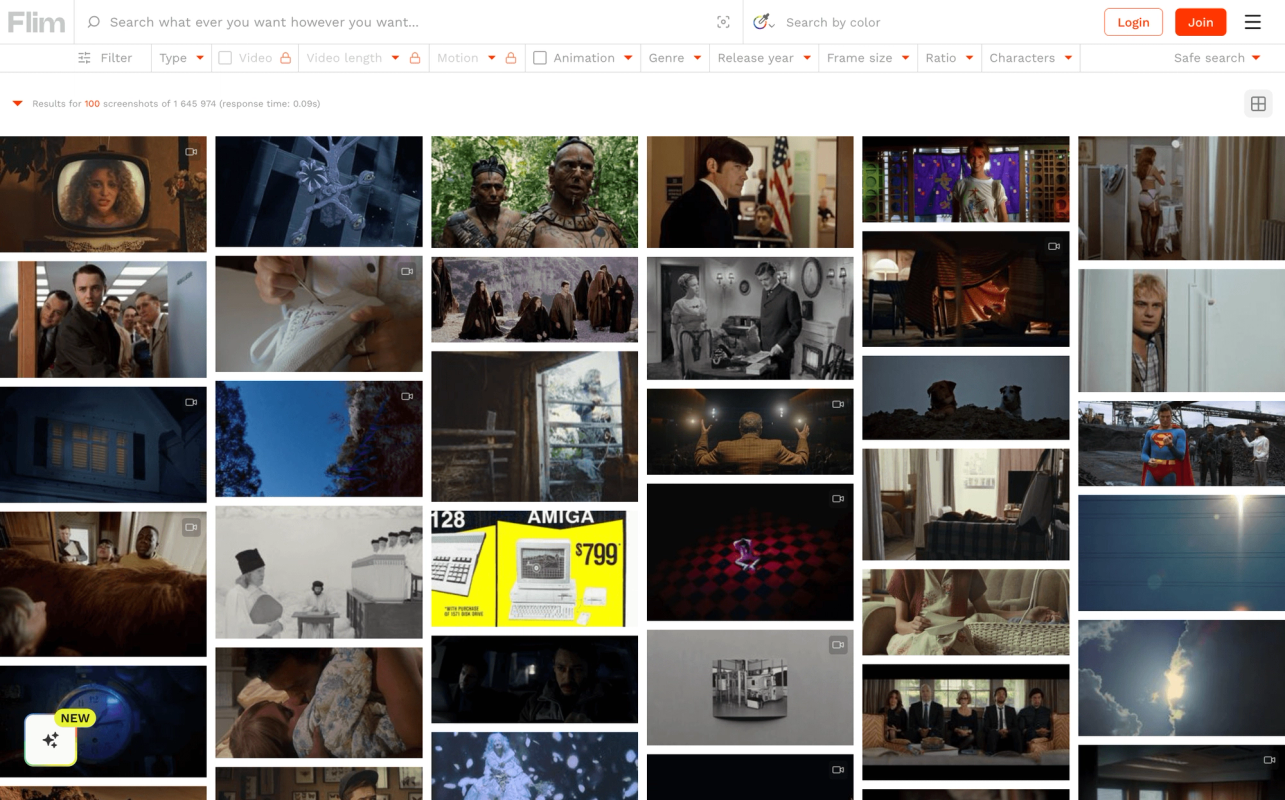Screen dimensions: 1285x800
Task: Open the hooded figures on rocks thumbnail
Action: (534, 300)
